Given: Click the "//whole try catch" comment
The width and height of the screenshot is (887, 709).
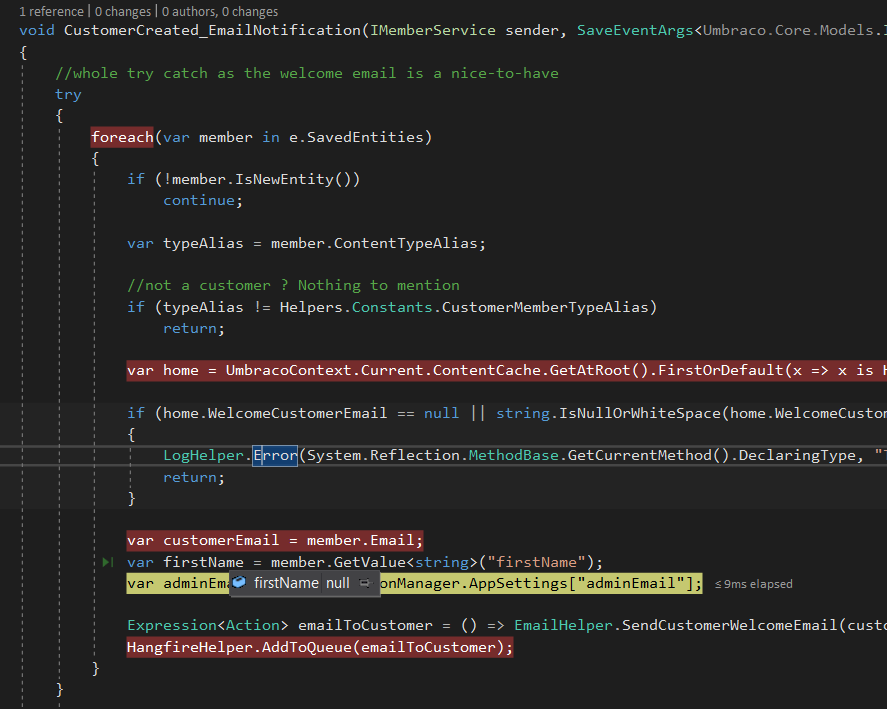Looking at the screenshot, I should tap(307, 74).
